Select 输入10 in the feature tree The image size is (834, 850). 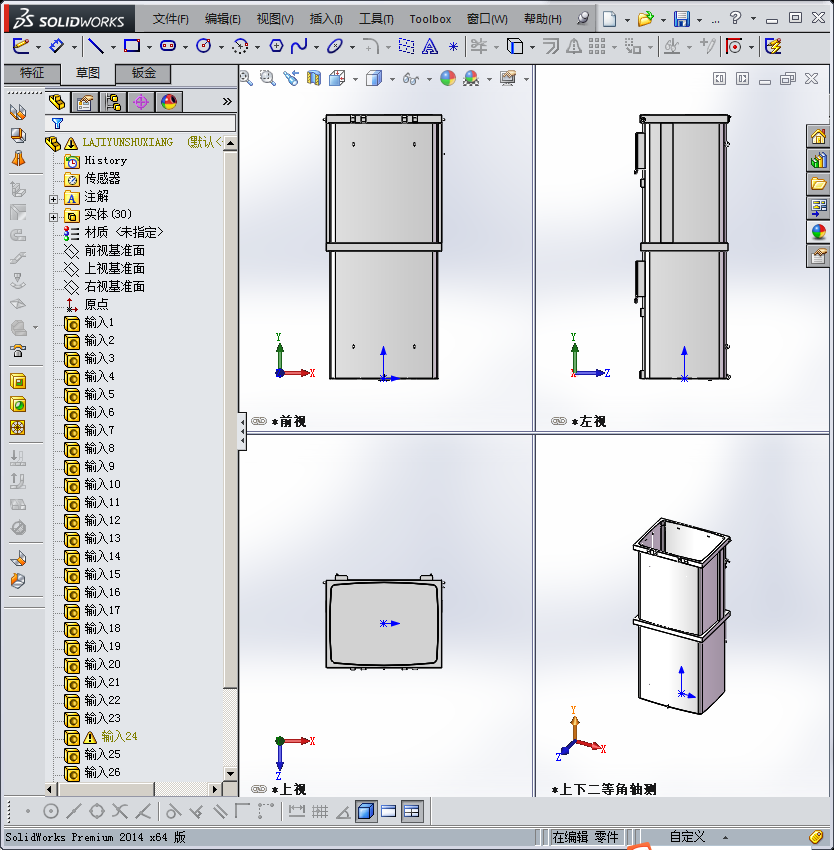point(102,484)
